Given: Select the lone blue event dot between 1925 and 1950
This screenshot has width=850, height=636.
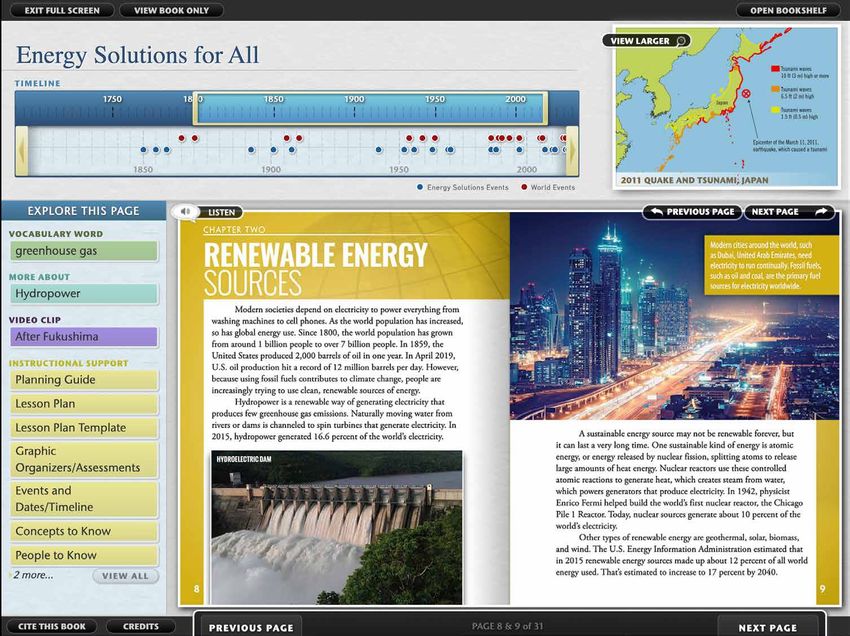Looking at the screenshot, I should pos(379,150).
